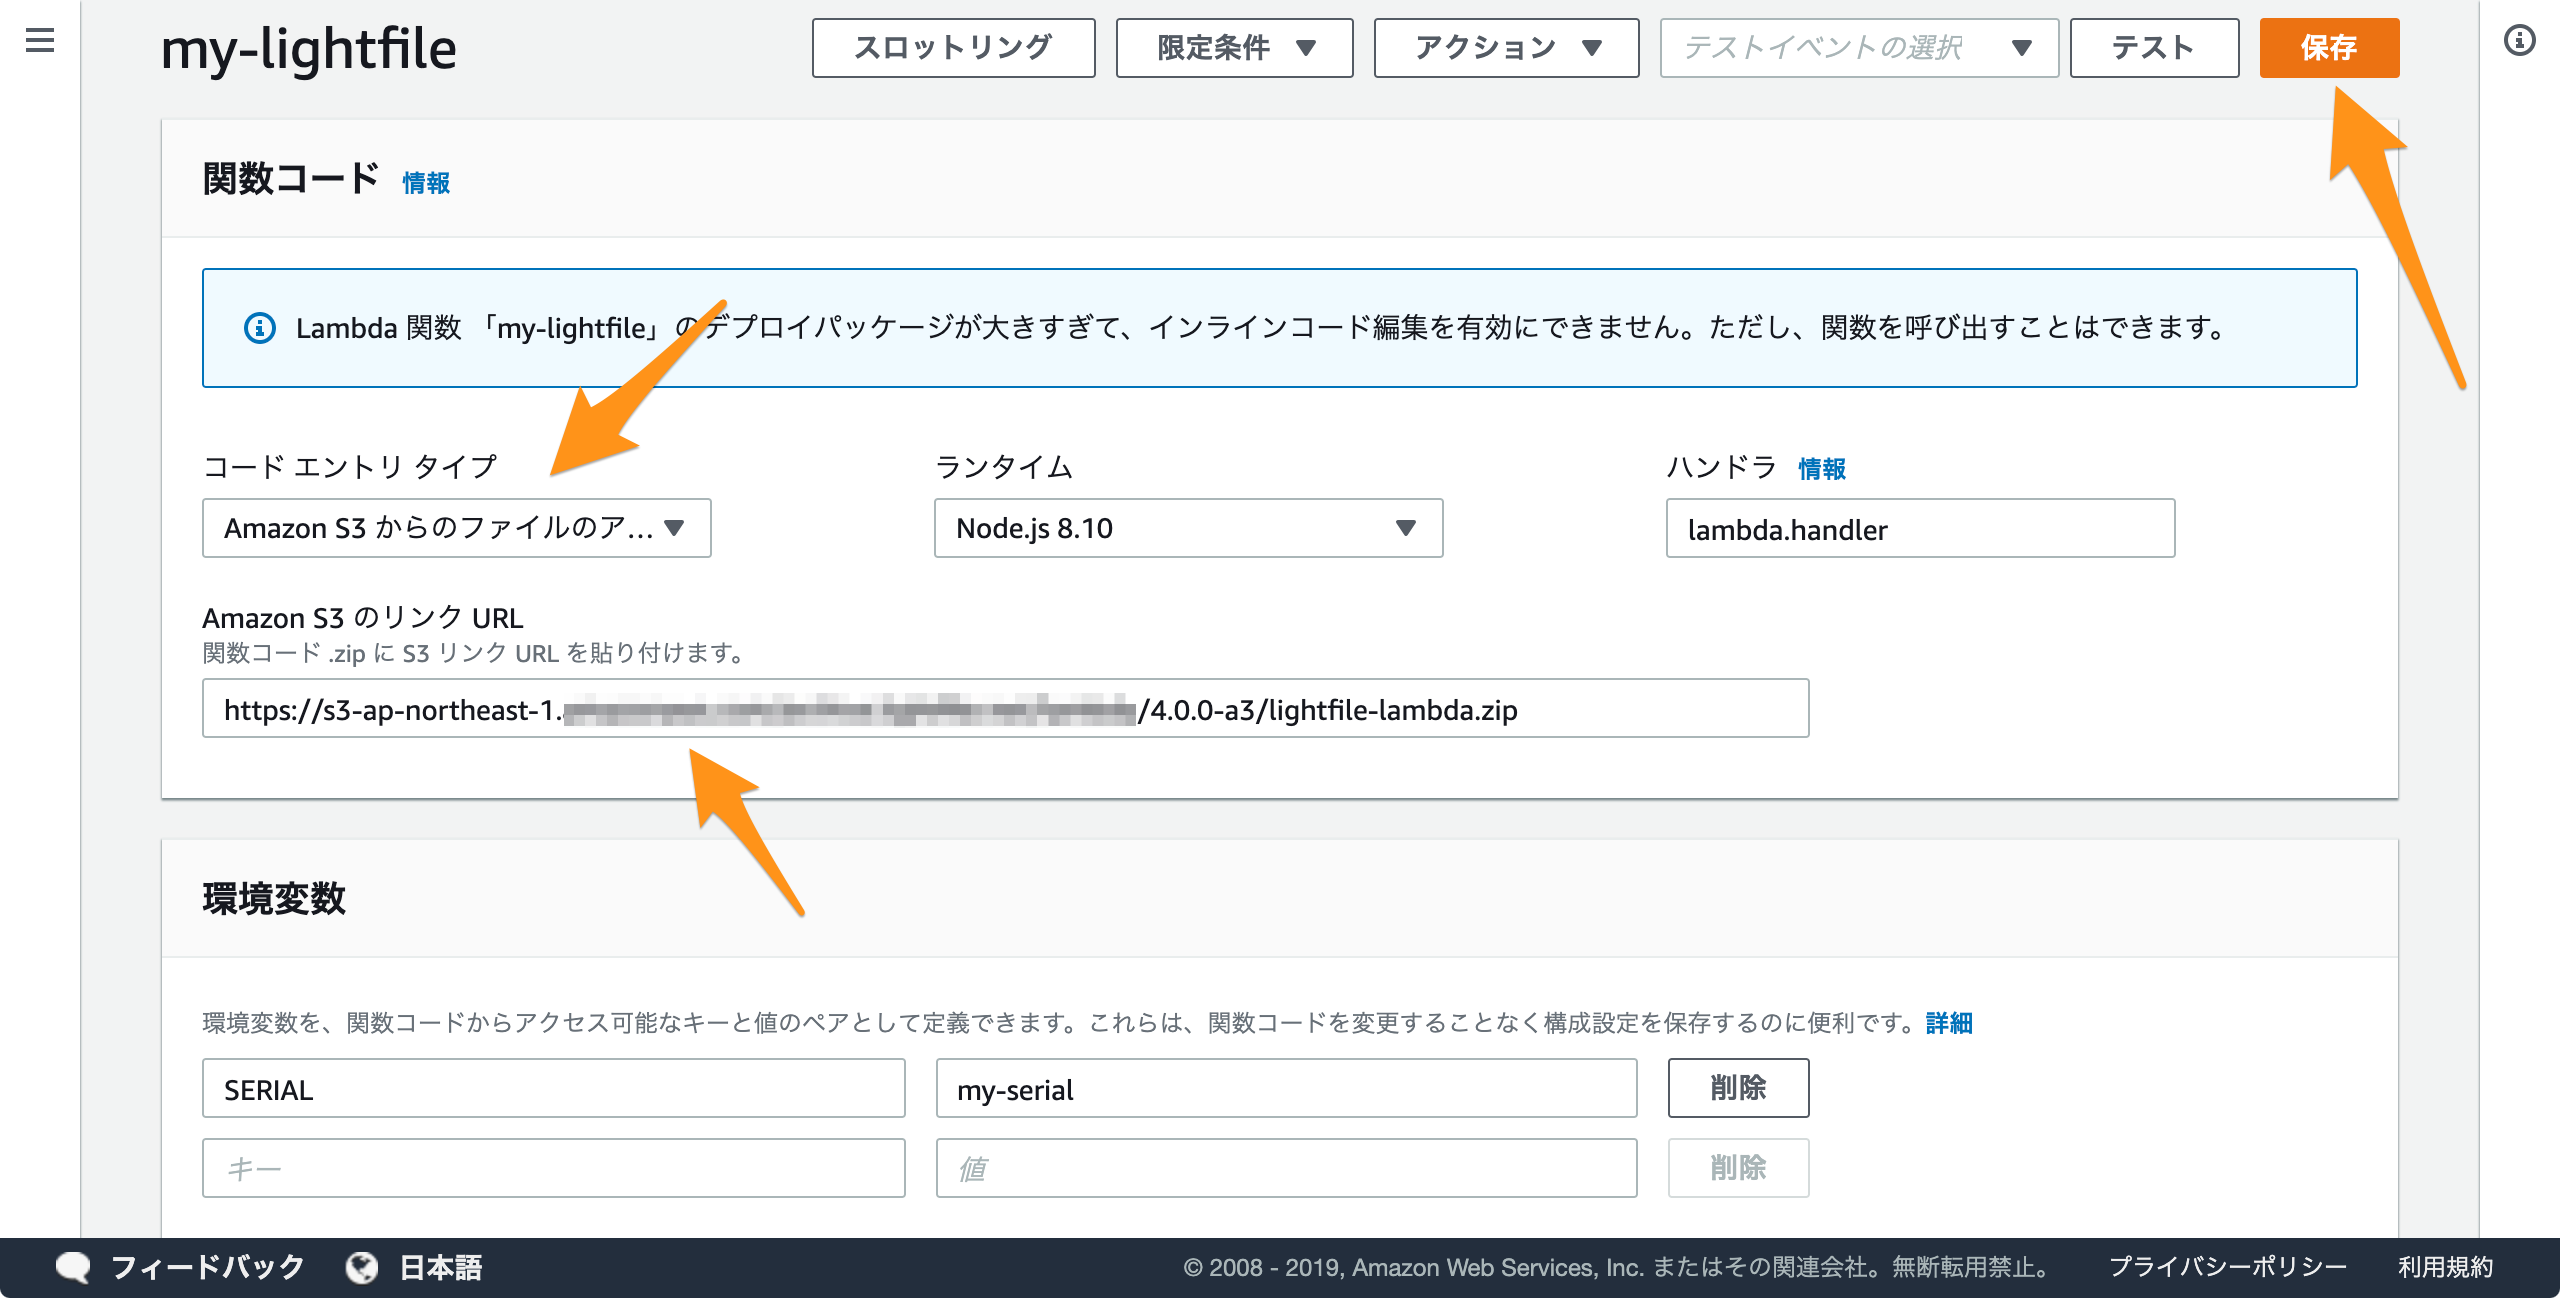Click フィードバック in the footer
Viewport: 2560px width, 1298px height.
click(207, 1267)
